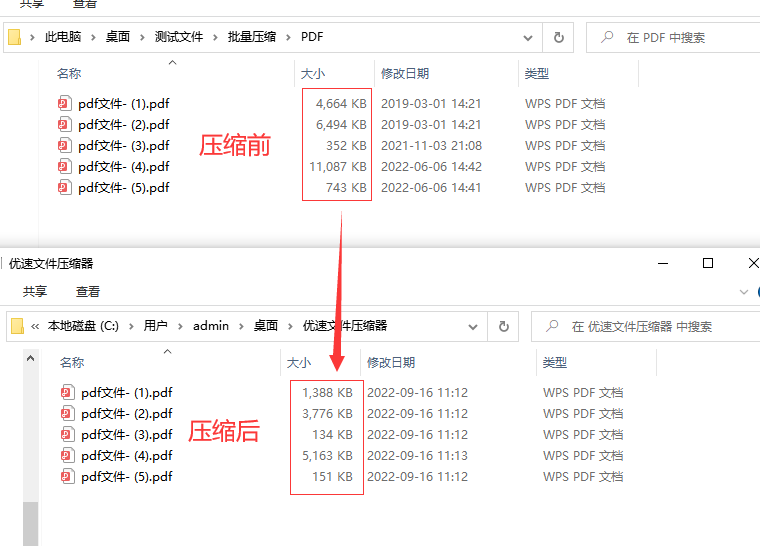Open the address history dropdown in the PDF window
This screenshot has height=546, width=760.
528,37
